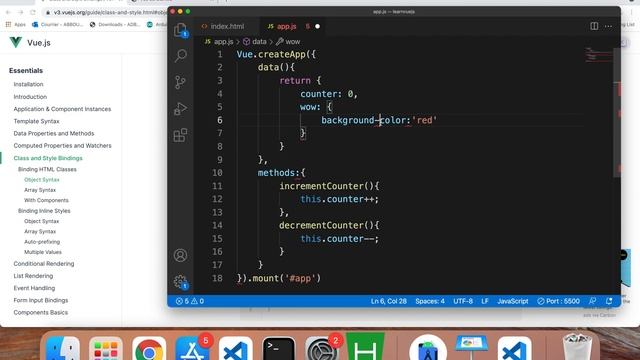Click line number 18 in the gutter
Screen dimensions: 640x360
[x=217, y=278]
